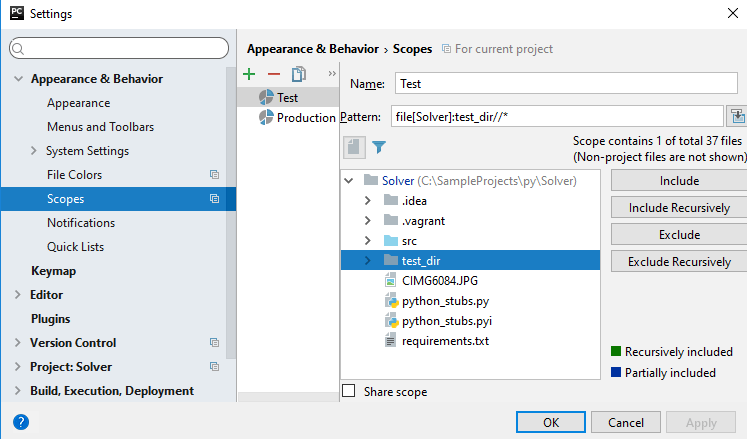Expand the test_dir folder node

(368, 261)
